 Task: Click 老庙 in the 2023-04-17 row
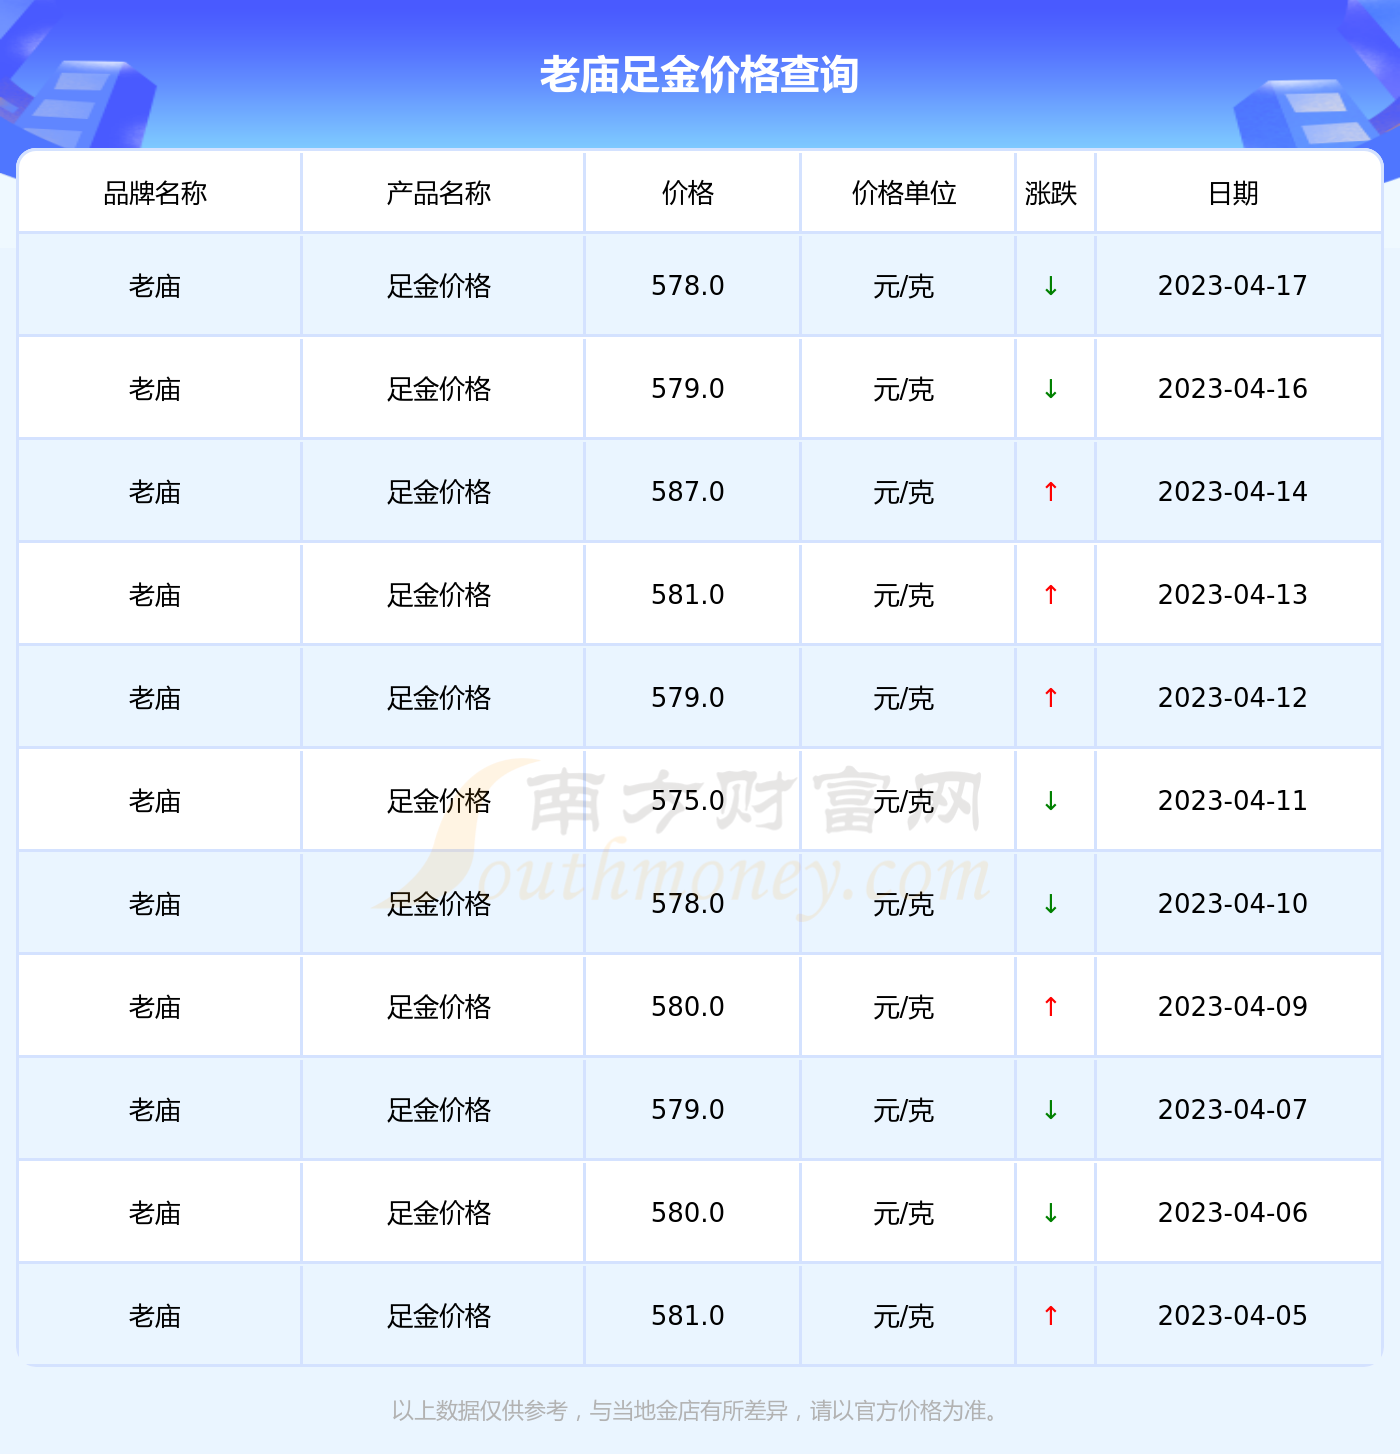point(155,287)
